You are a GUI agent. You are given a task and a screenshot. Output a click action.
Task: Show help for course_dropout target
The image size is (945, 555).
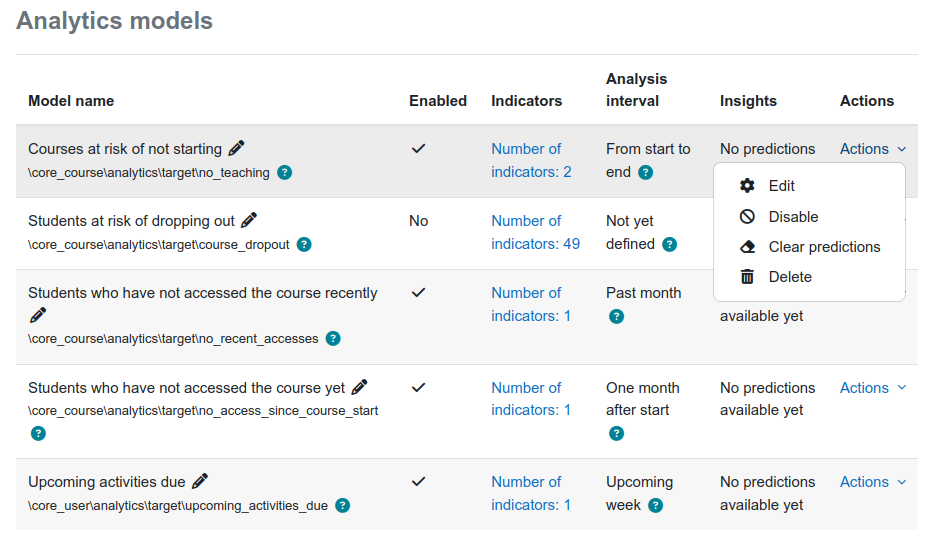pyautogui.click(x=304, y=245)
